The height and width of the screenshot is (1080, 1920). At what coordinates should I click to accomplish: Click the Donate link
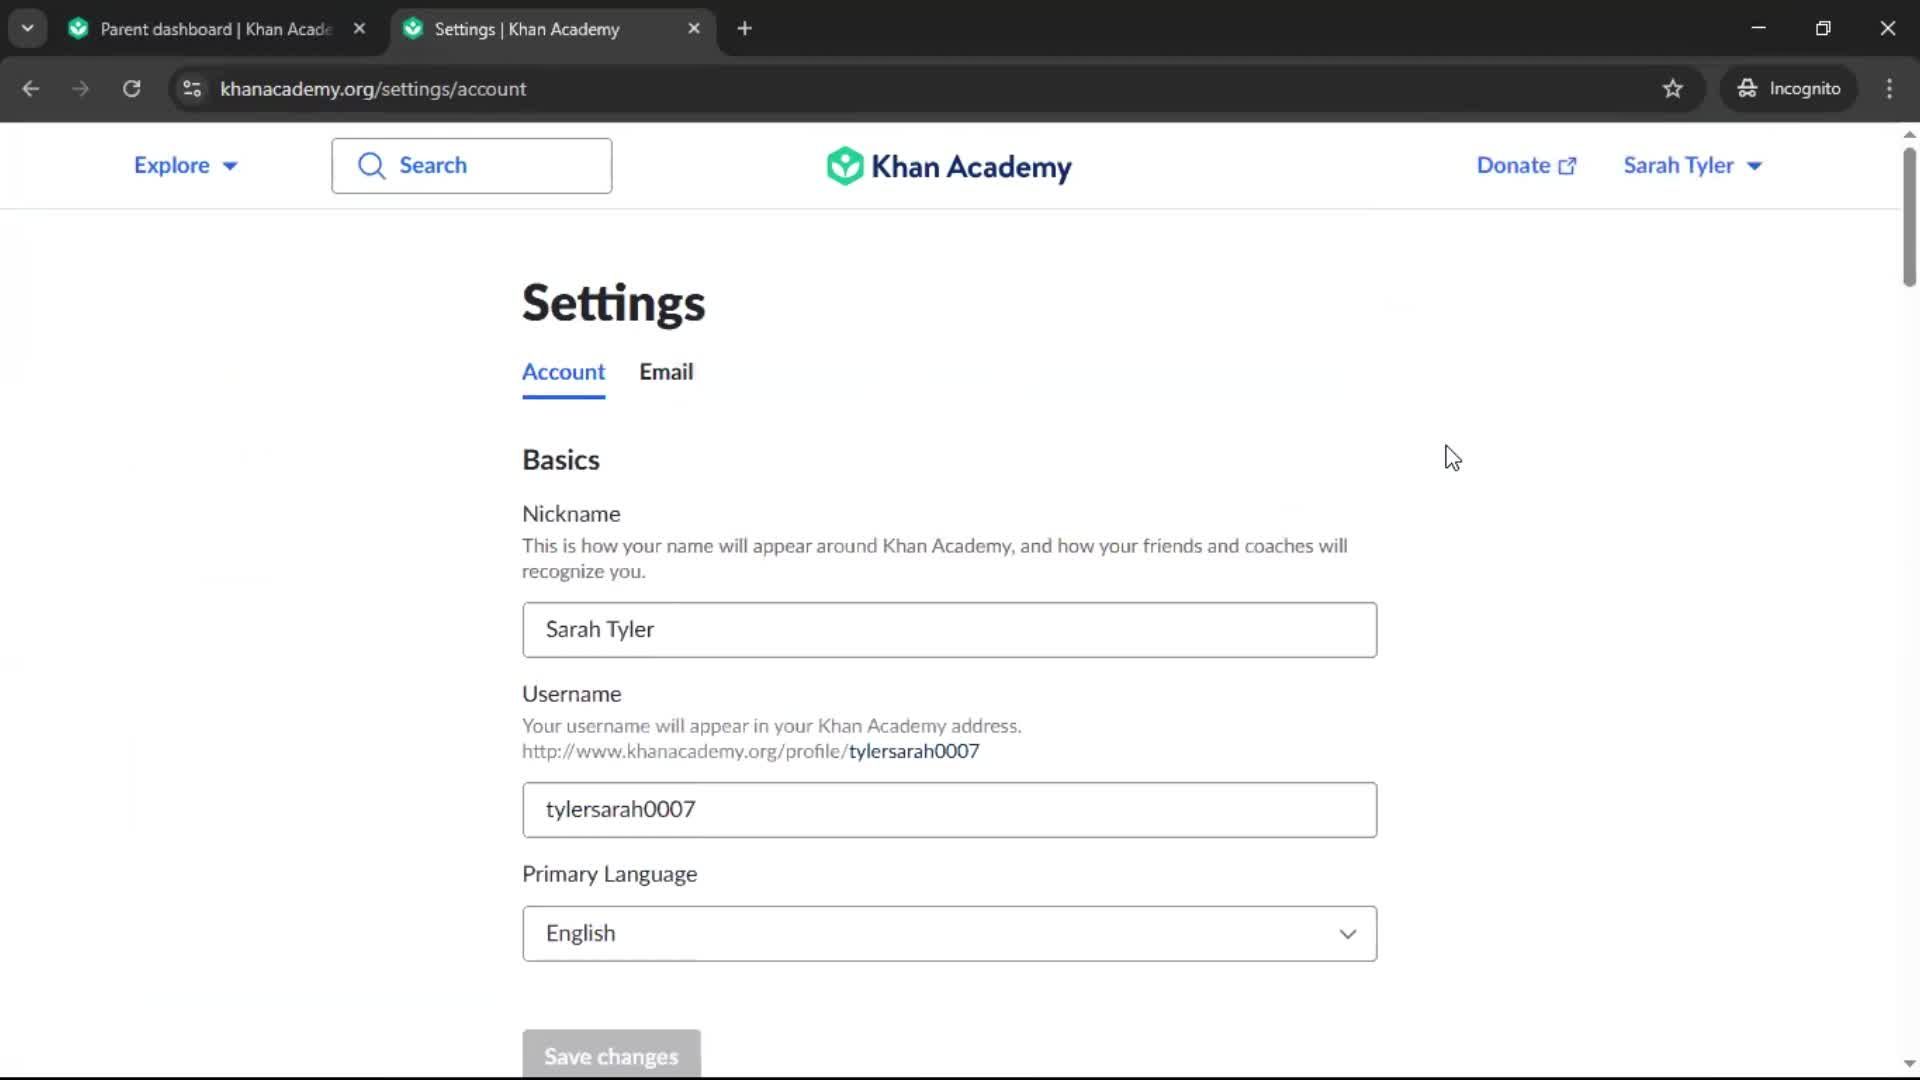tap(1526, 165)
